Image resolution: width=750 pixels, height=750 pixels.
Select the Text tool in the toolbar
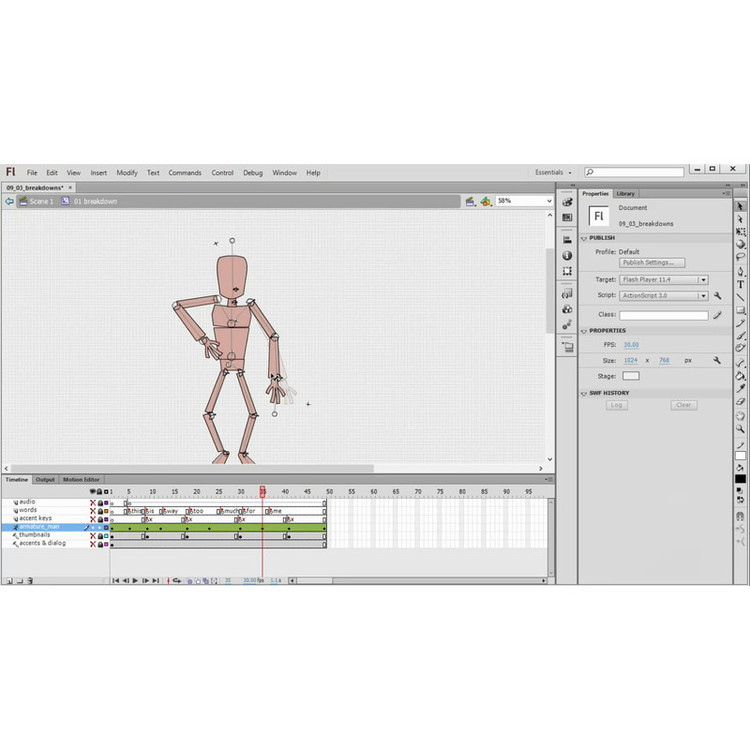pyautogui.click(x=741, y=284)
